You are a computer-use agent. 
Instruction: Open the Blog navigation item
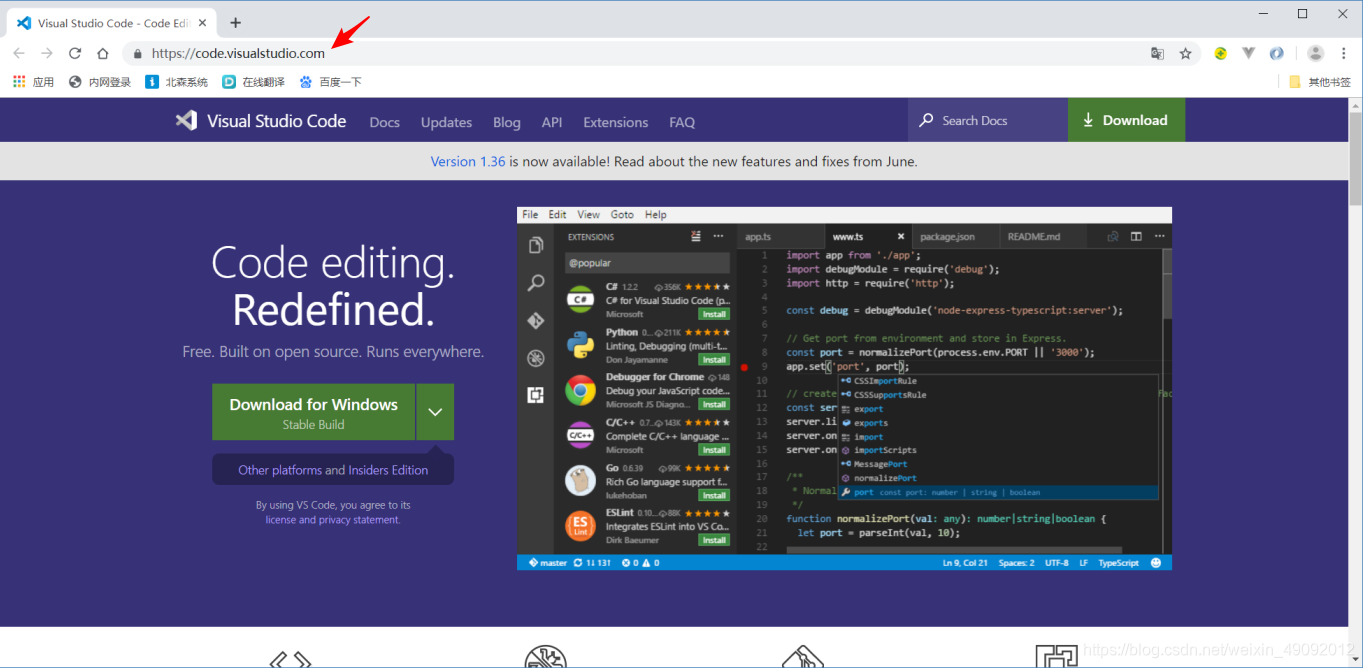tap(507, 122)
